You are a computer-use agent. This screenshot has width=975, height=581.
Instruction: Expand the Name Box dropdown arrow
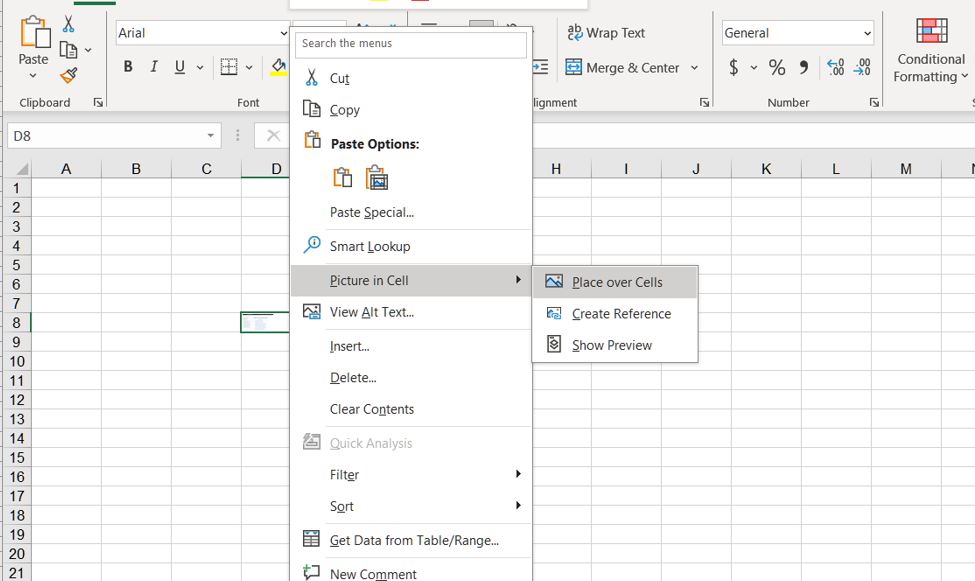[210, 136]
